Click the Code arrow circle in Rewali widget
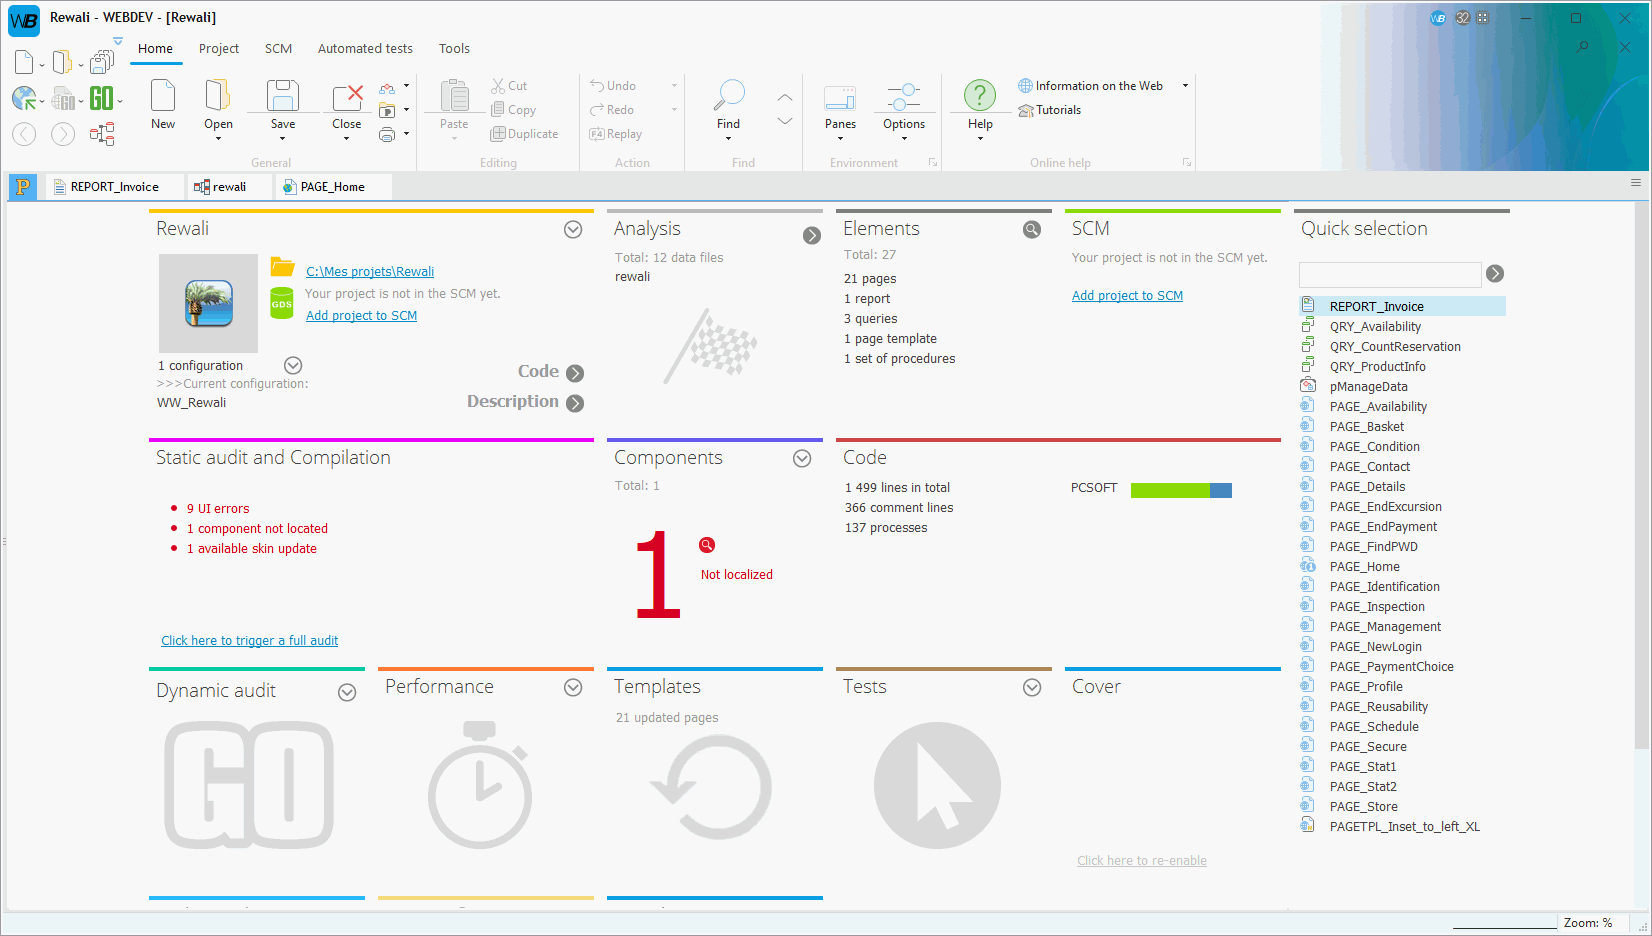The width and height of the screenshot is (1652, 936). (575, 373)
